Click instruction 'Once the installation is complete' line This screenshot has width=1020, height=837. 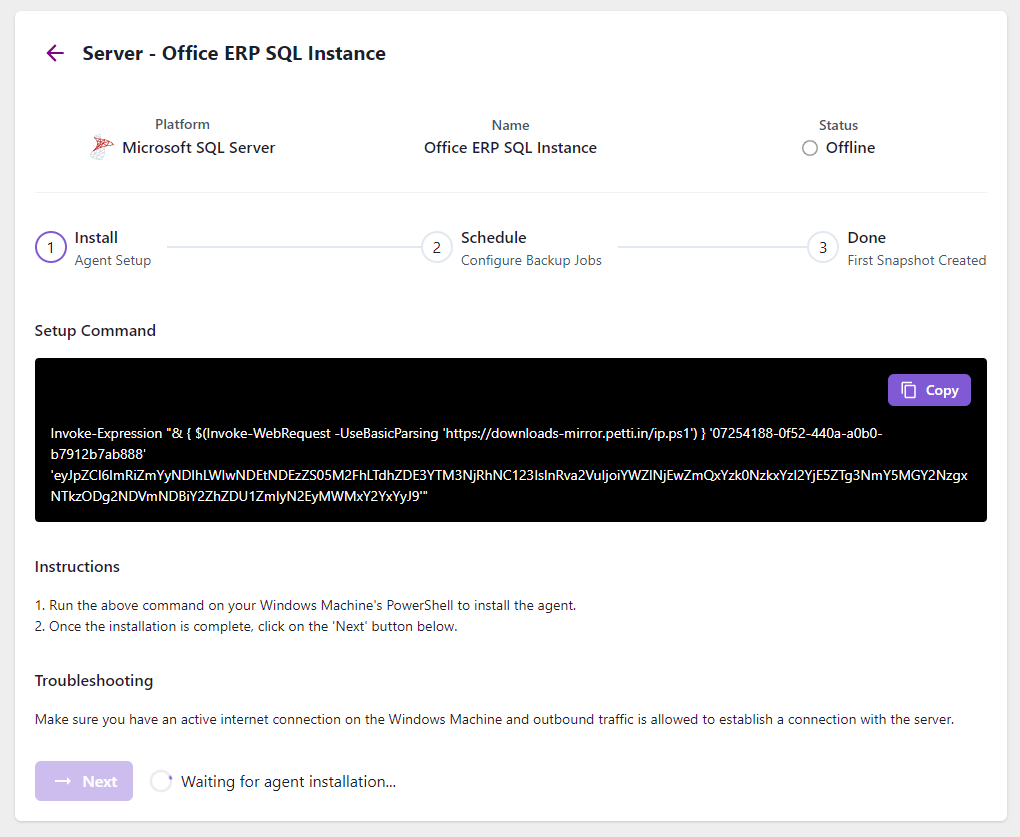(x=247, y=626)
